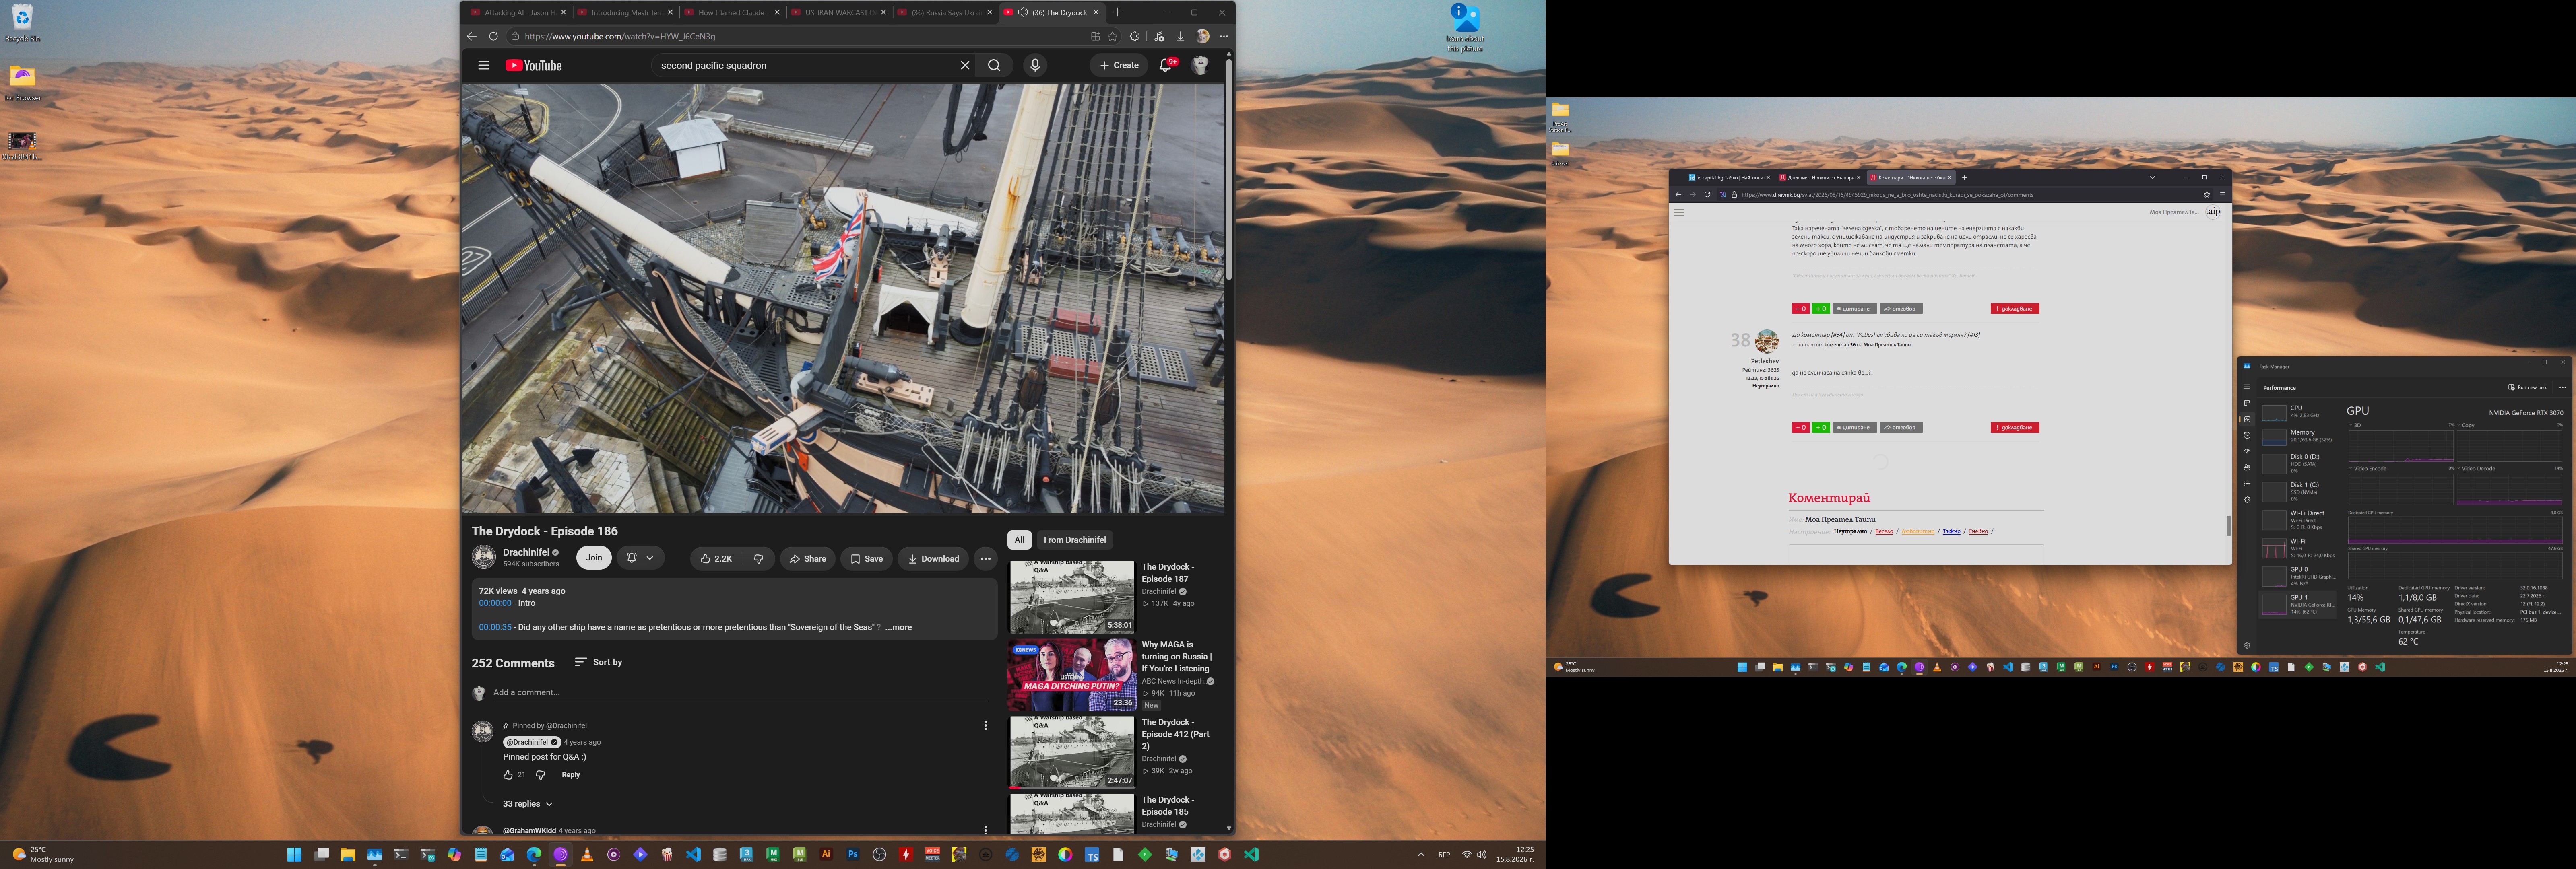The height and width of the screenshot is (869, 2576).
Task: Dislike the Drydock Episode 186 video
Action: pos(759,559)
